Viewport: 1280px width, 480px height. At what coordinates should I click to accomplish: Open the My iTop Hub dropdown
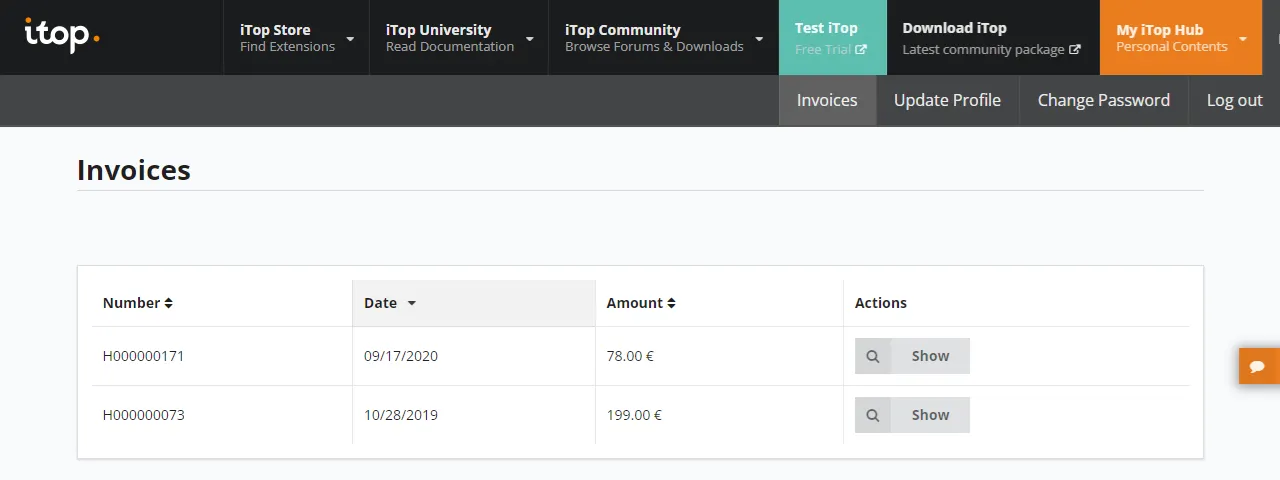tap(1242, 39)
